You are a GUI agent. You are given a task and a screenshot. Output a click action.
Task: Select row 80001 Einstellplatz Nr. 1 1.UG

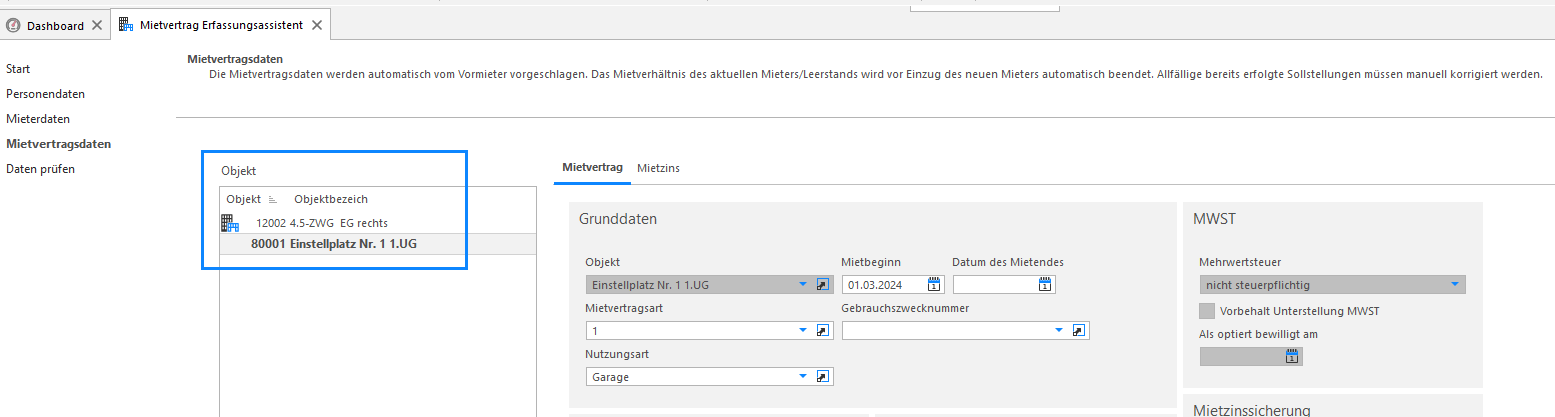[x=378, y=243]
